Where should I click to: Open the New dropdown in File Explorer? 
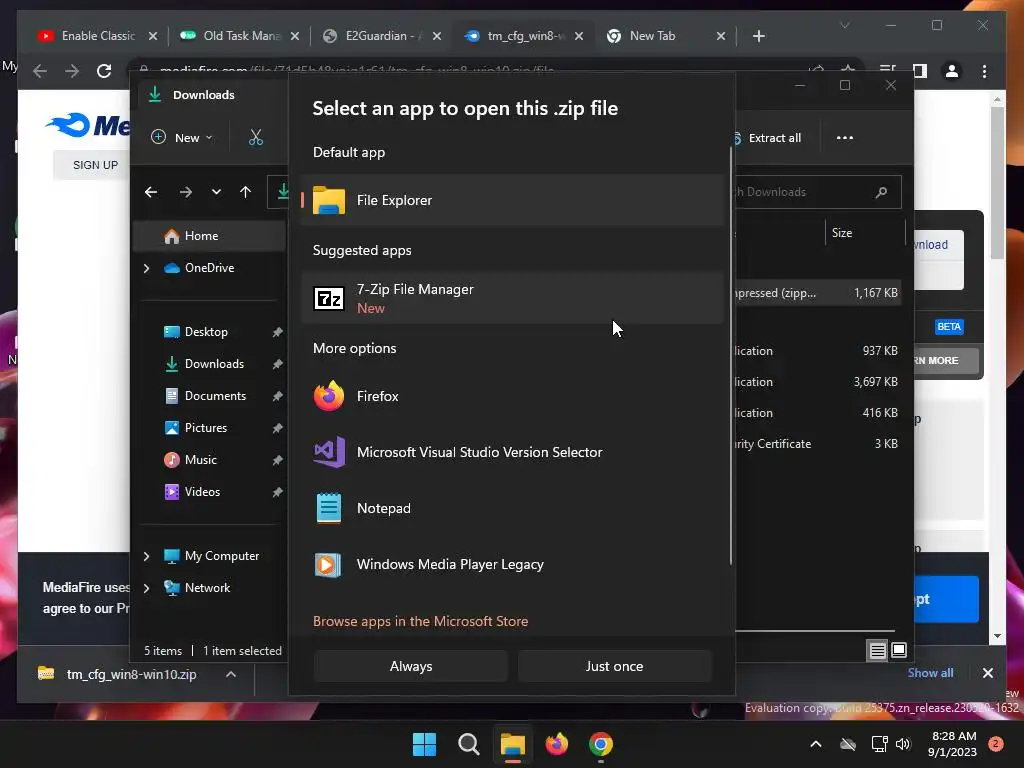click(182, 137)
